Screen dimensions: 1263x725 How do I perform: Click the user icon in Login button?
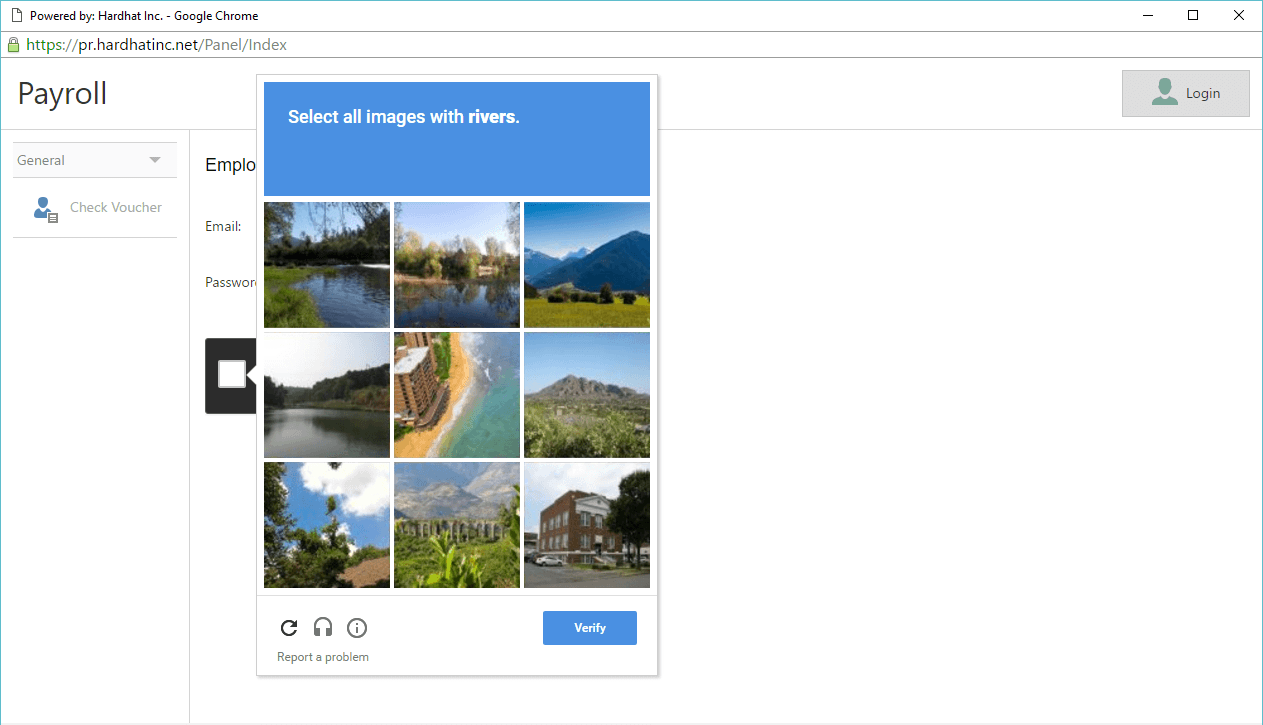pyautogui.click(x=1164, y=93)
